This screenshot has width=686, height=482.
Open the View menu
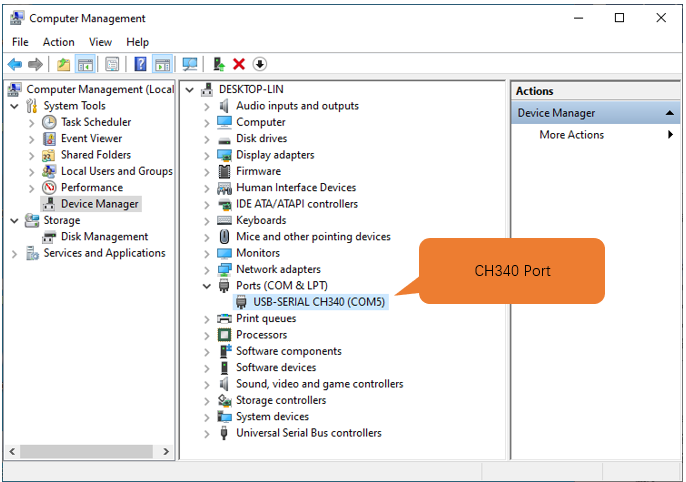(x=100, y=42)
